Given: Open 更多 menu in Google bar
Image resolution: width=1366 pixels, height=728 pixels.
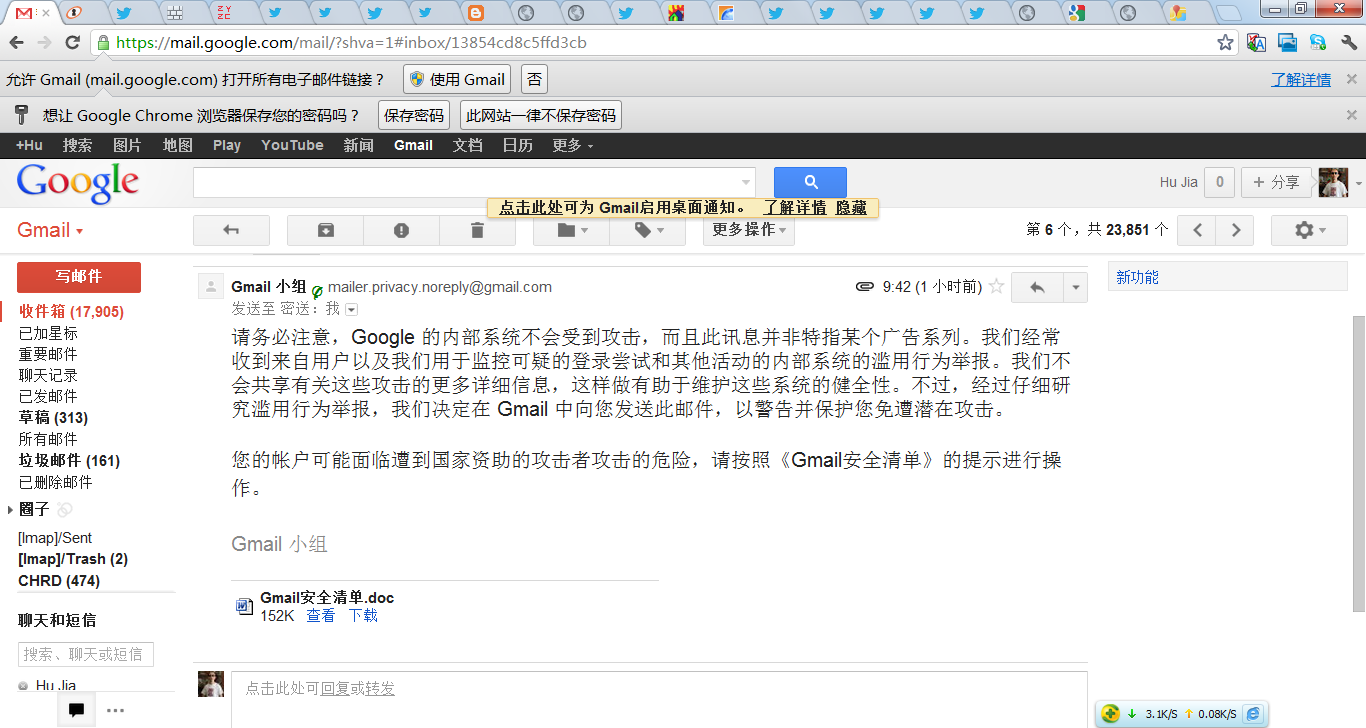Looking at the screenshot, I should pos(572,145).
